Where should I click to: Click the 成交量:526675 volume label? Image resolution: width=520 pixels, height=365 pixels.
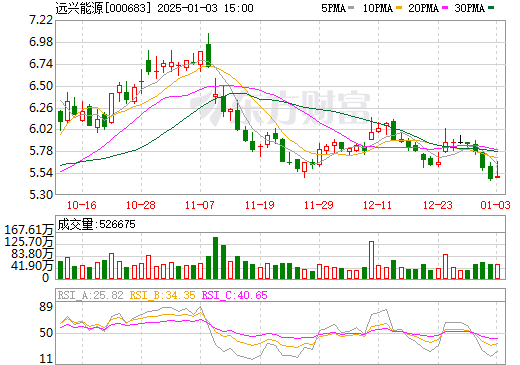coord(97,224)
